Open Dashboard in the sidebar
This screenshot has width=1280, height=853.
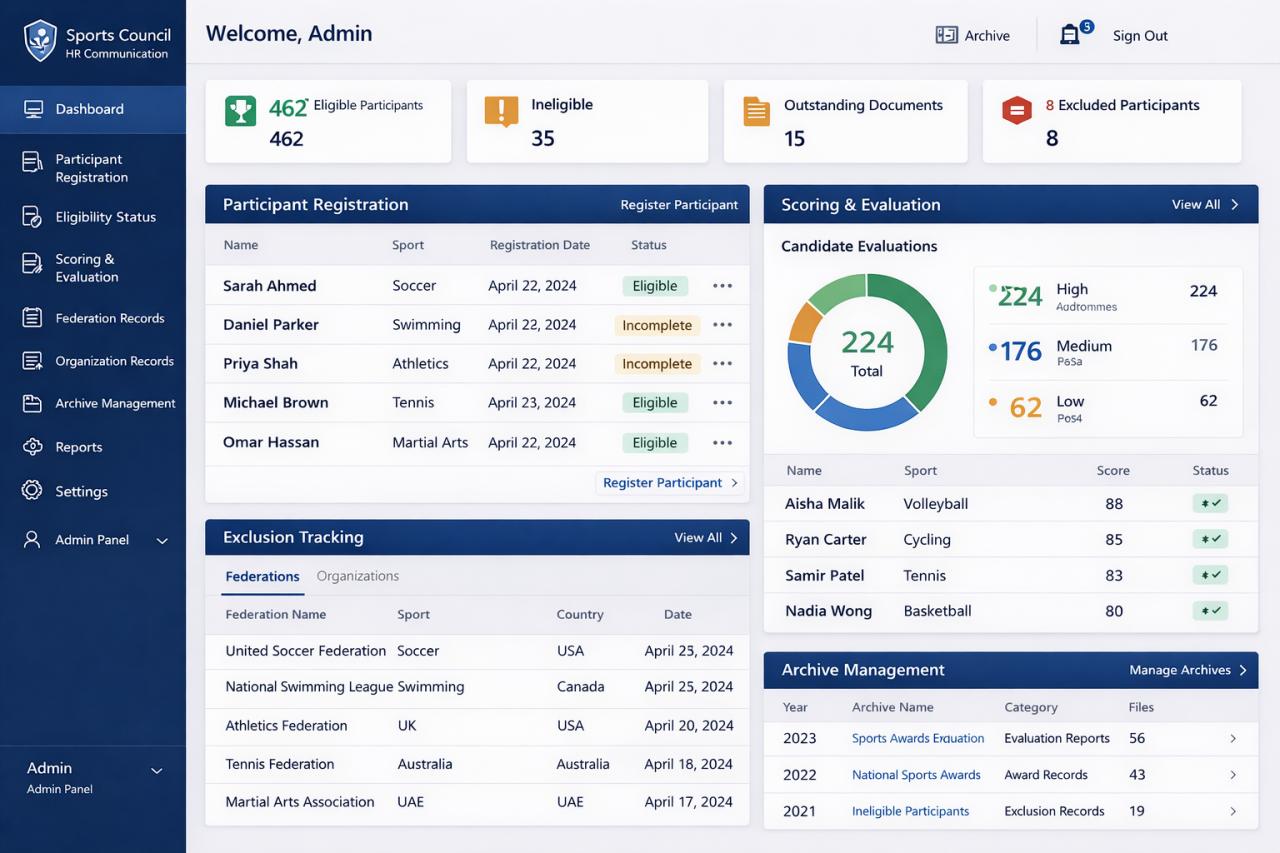[93, 109]
